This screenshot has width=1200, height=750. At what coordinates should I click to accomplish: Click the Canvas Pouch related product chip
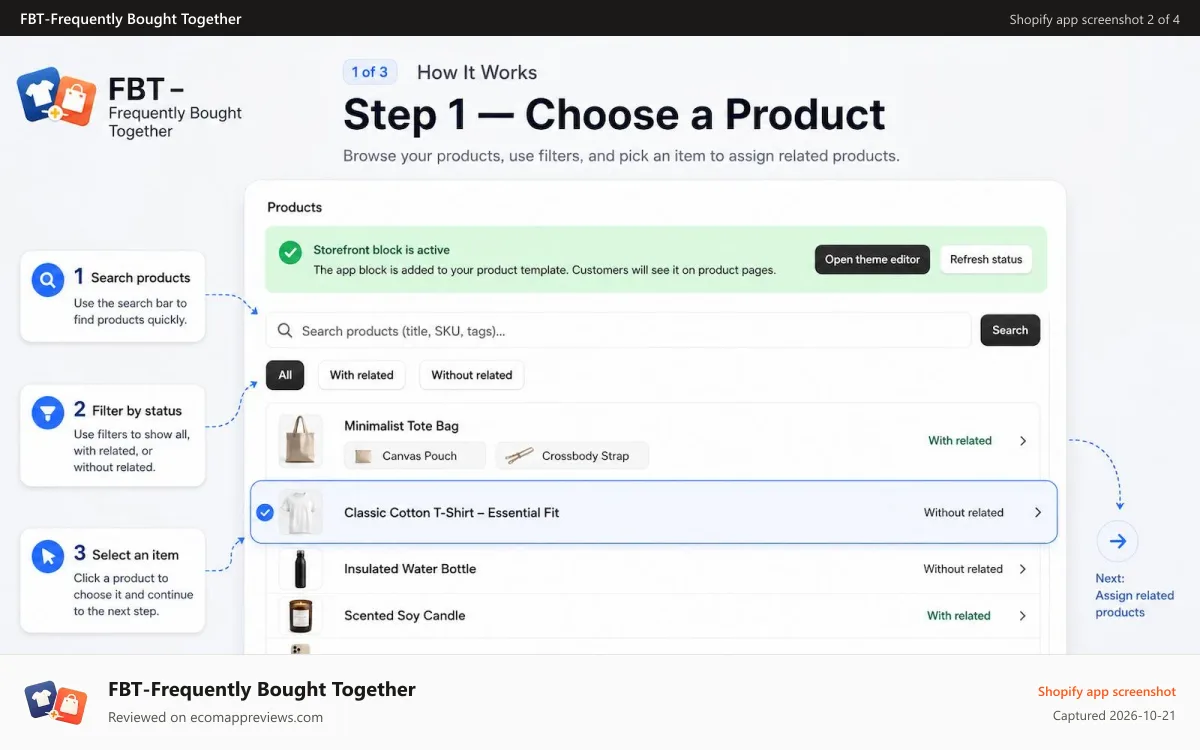(x=415, y=456)
